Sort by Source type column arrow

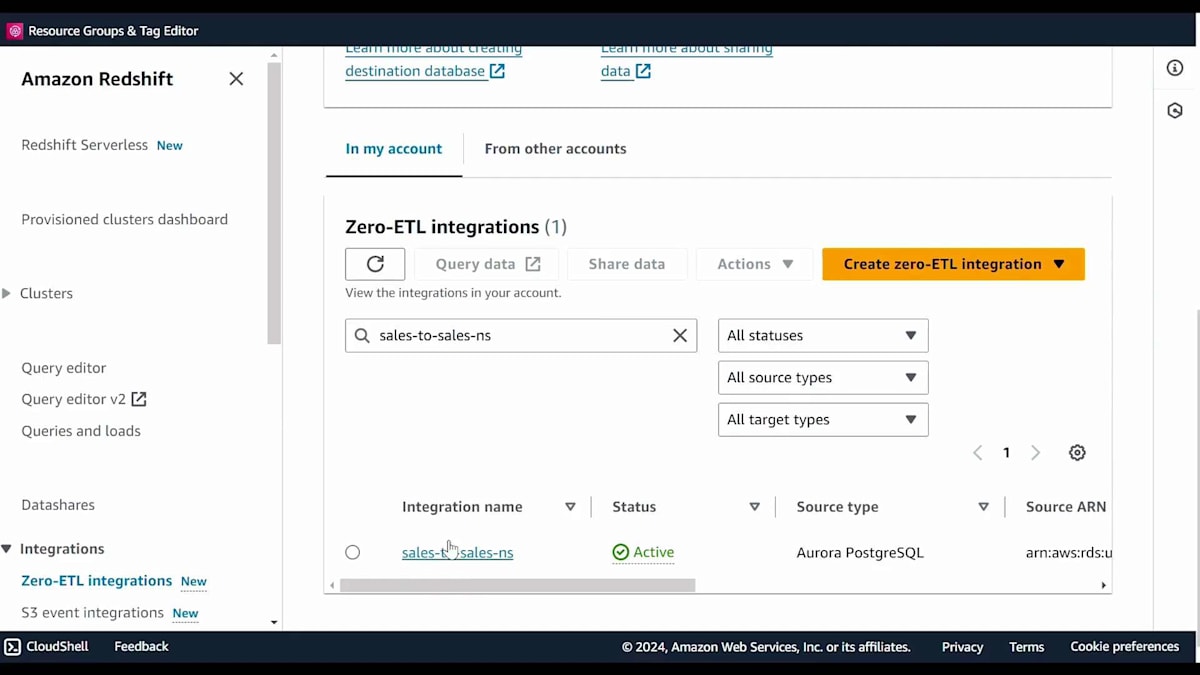pyautogui.click(x=983, y=507)
